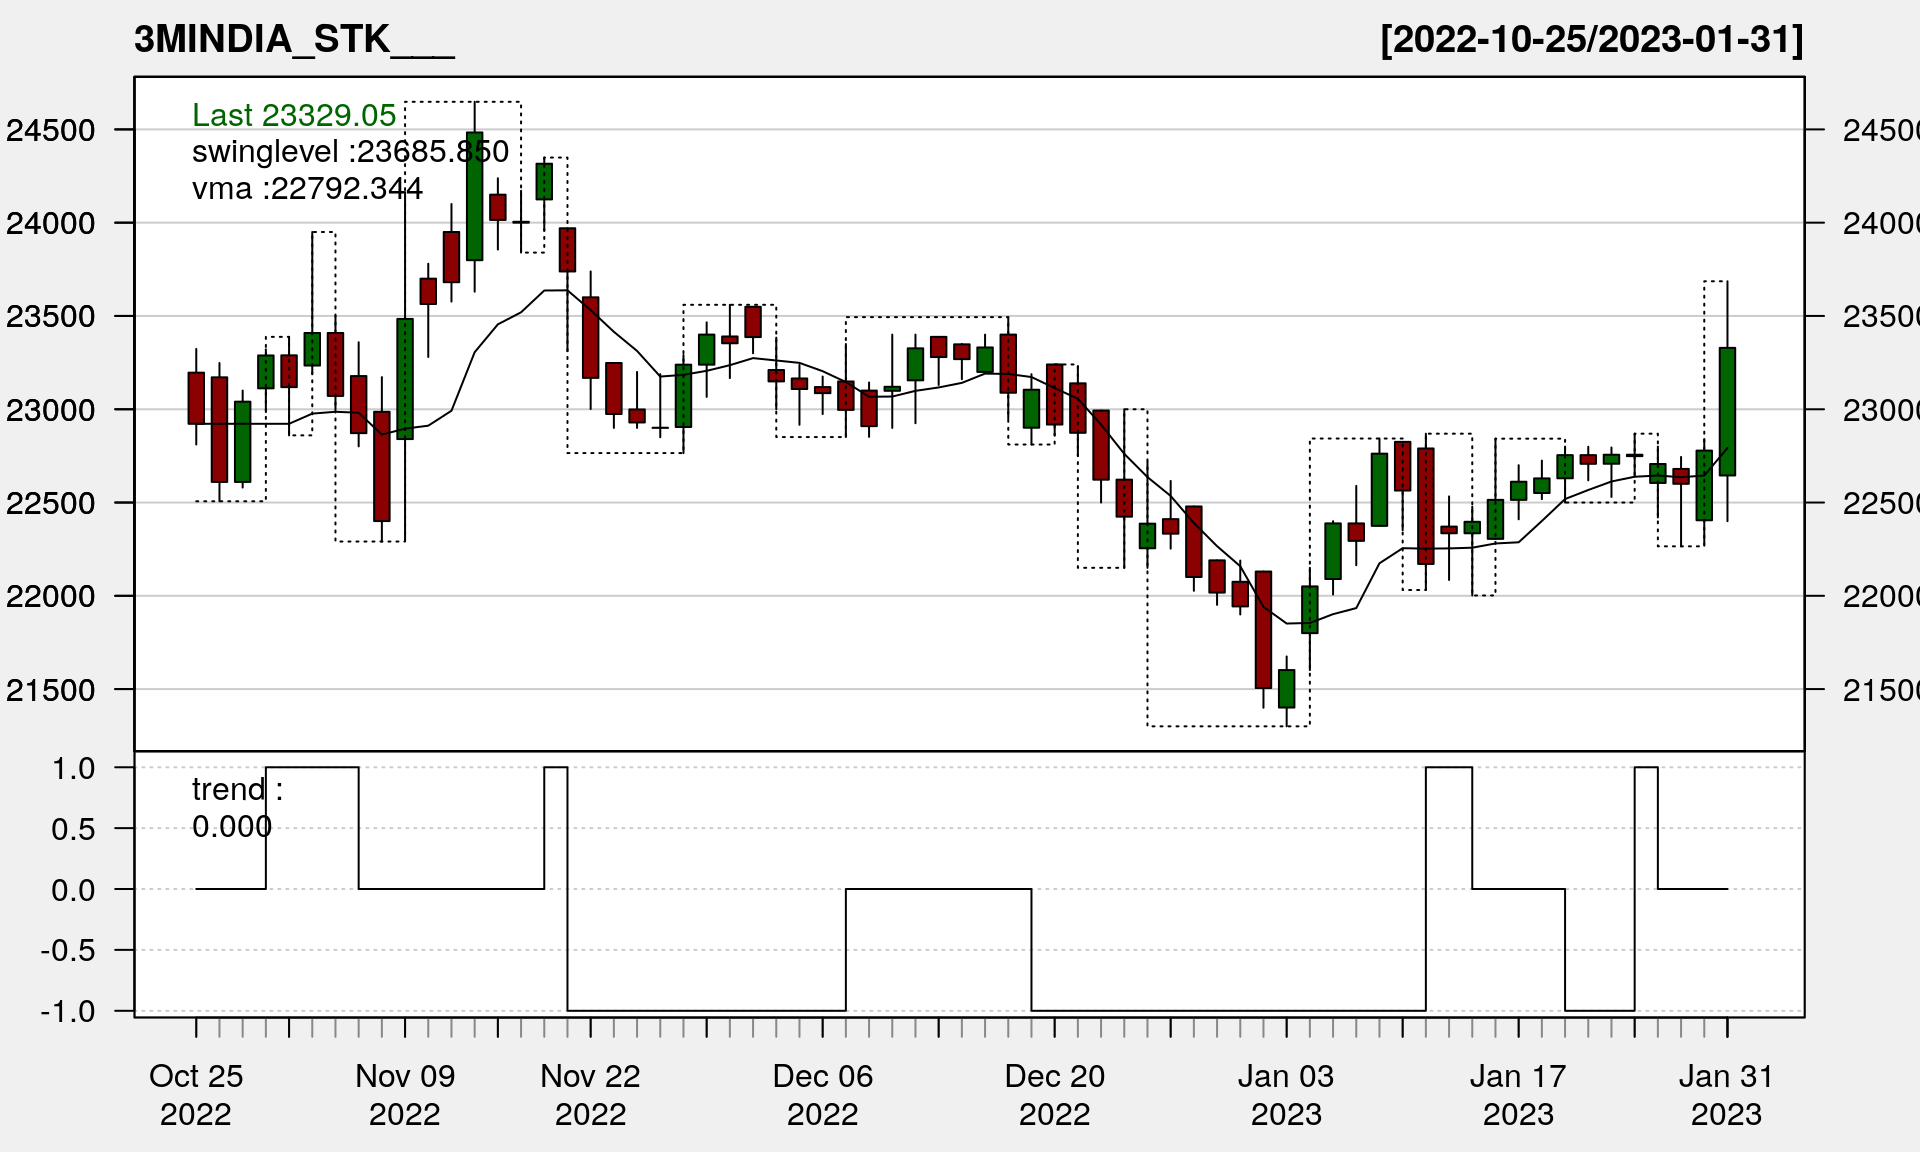The width and height of the screenshot is (1920, 1152).
Task: Click the green Last 23329.05 label
Action: tap(294, 115)
